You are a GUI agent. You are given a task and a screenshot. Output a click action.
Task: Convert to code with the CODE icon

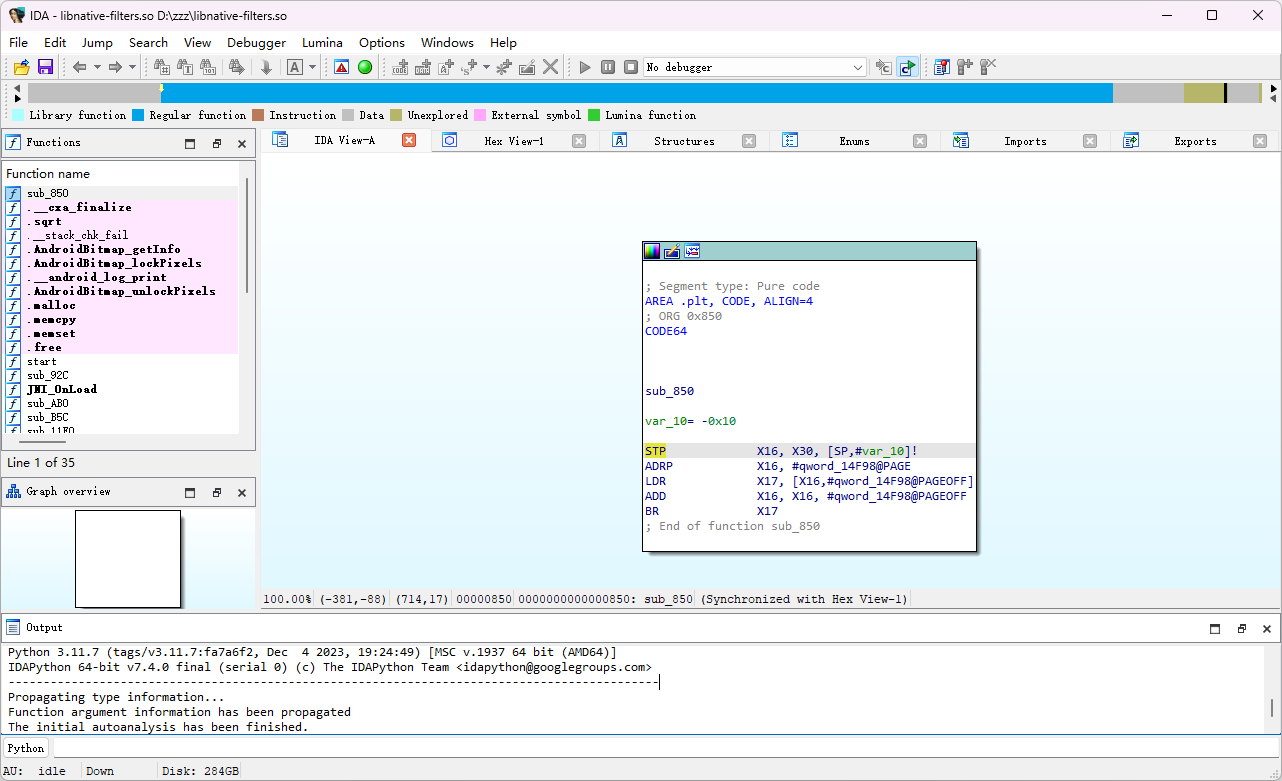[x=401, y=67]
